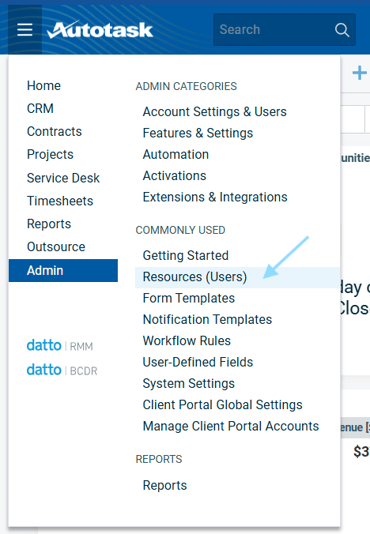
Task: Go to the CRM menu
Action: 40,109
